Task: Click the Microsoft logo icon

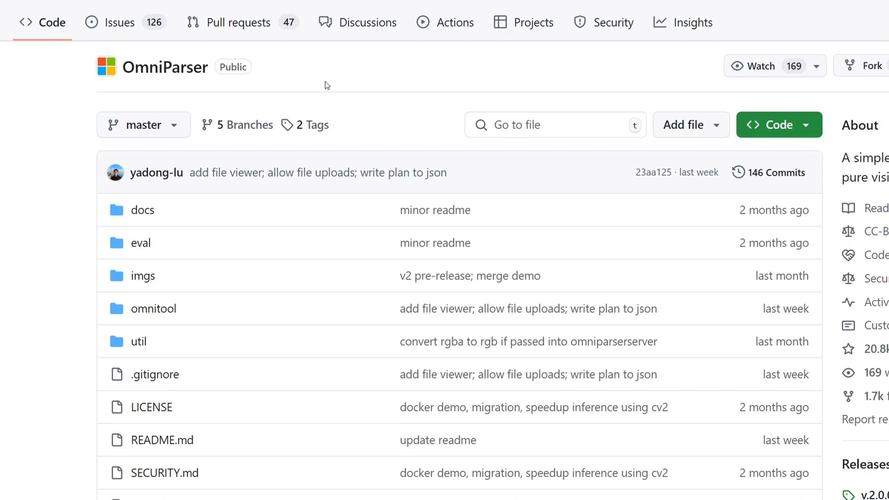Action: (x=106, y=66)
